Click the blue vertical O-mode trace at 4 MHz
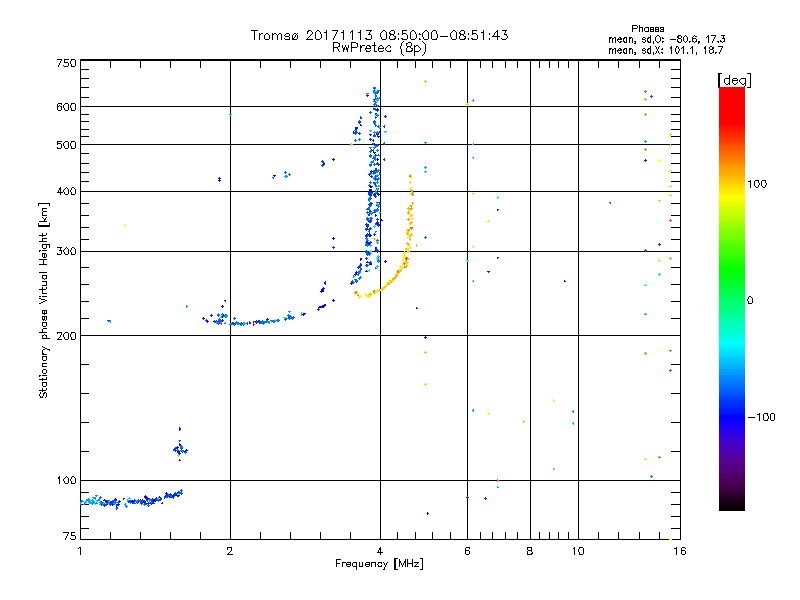 (375, 179)
